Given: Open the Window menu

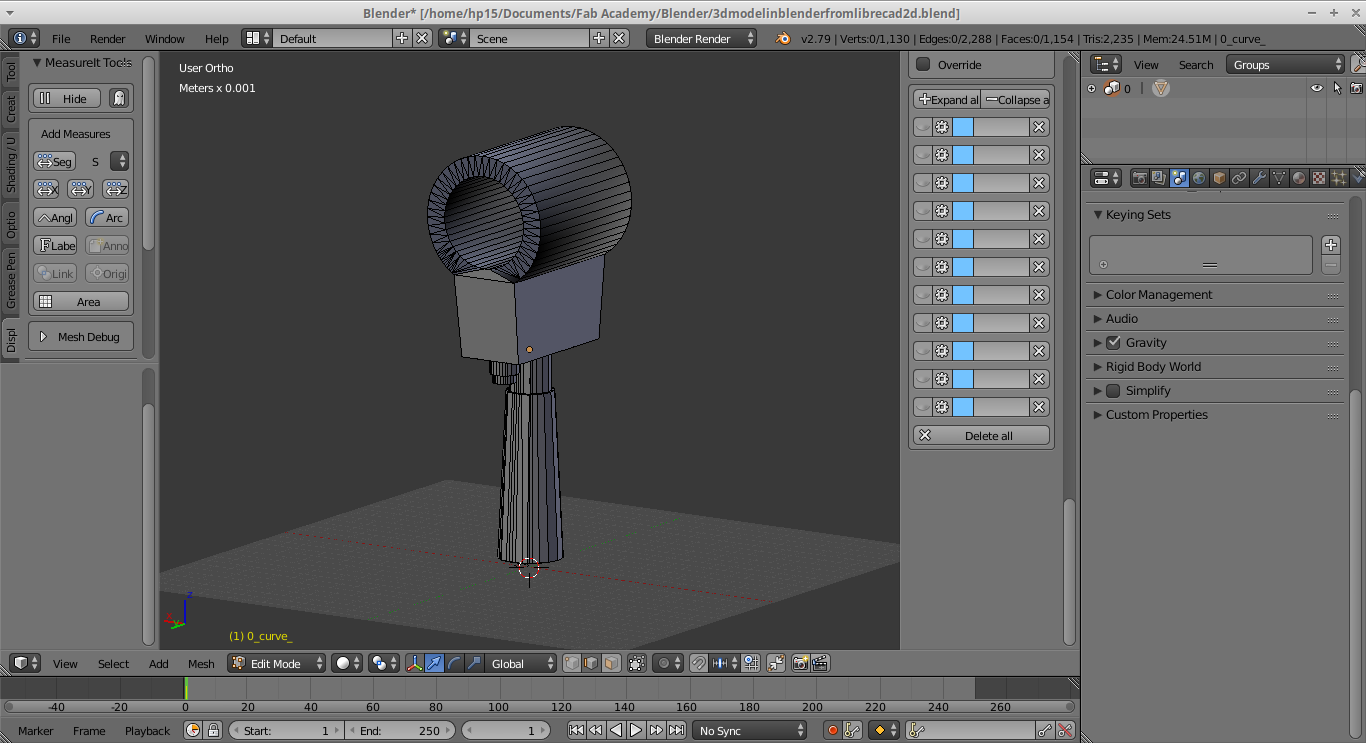Looking at the screenshot, I should 165,38.
